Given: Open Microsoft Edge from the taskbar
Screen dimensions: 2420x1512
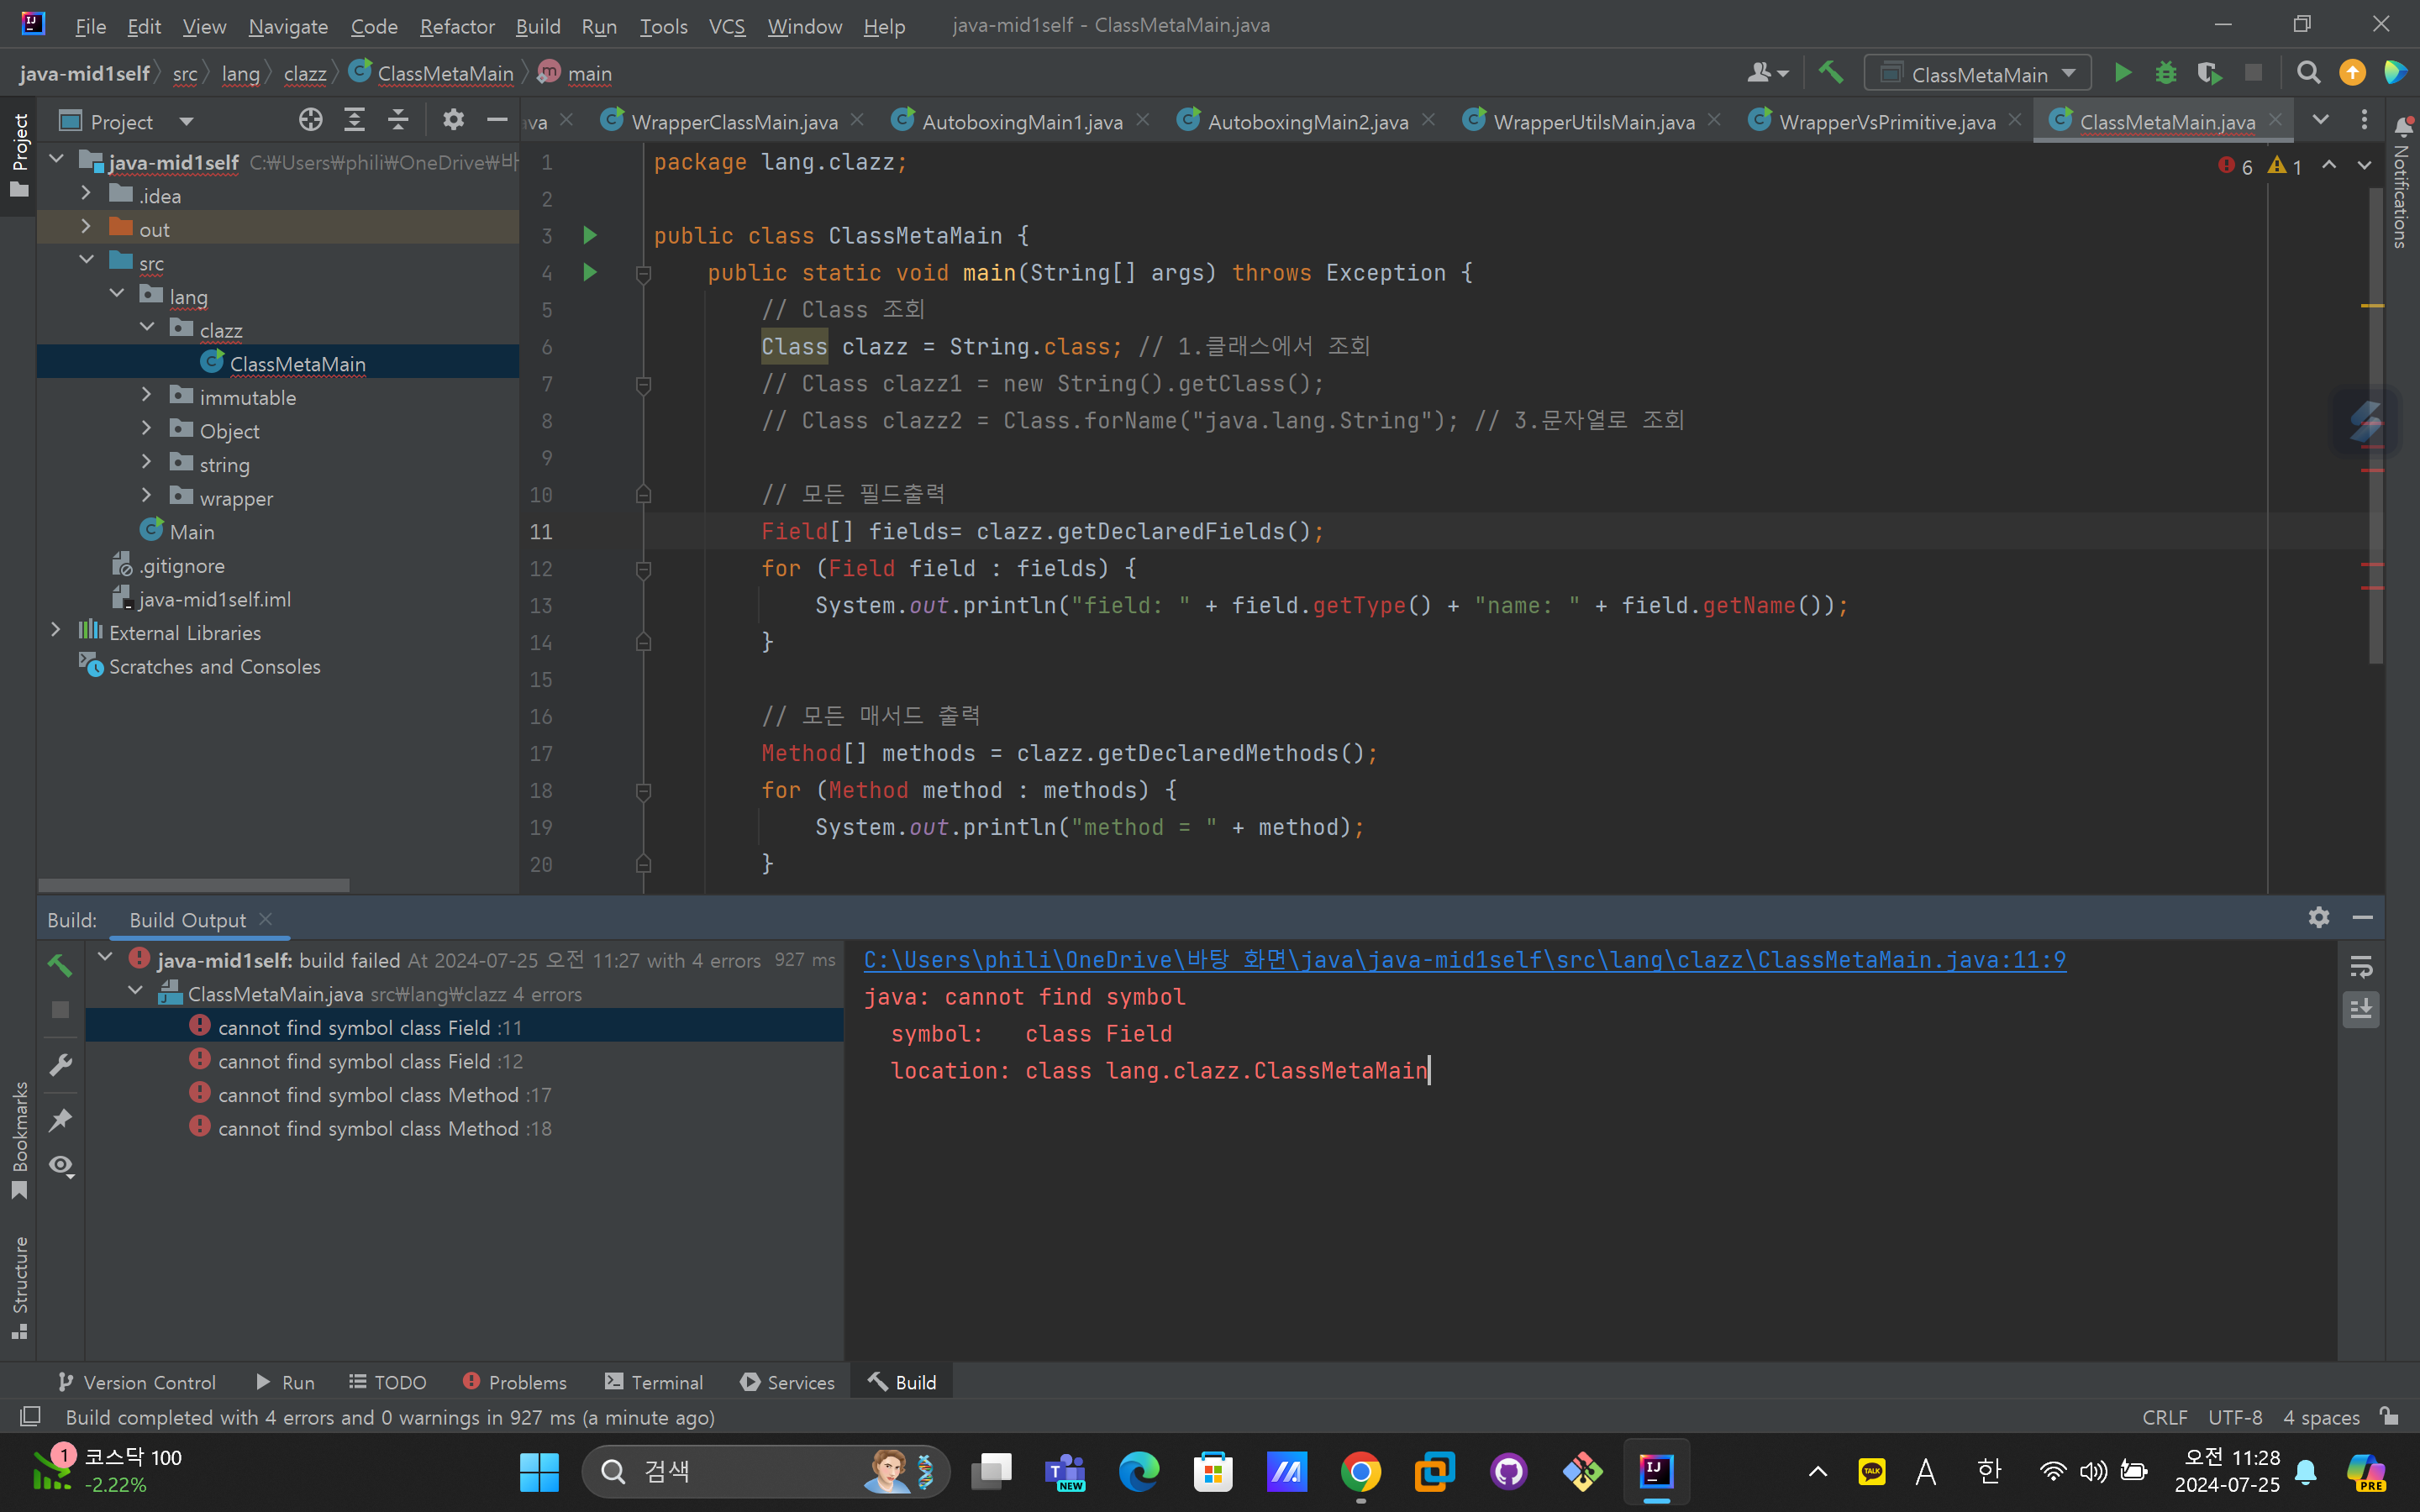Looking at the screenshot, I should [1139, 1471].
